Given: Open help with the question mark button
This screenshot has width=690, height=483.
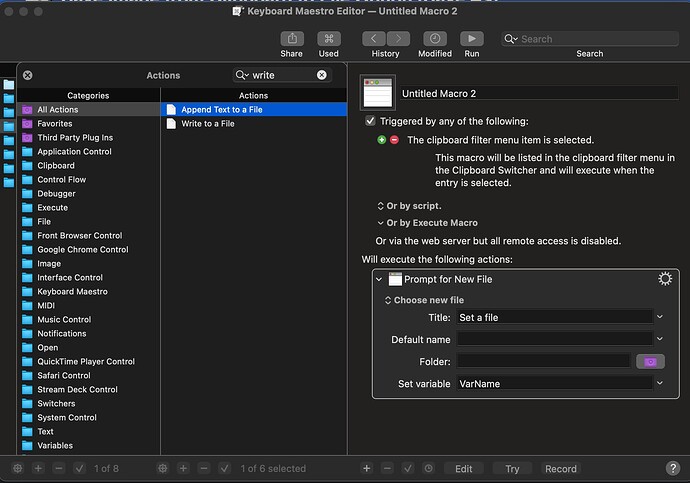Looking at the screenshot, I should (x=672, y=468).
